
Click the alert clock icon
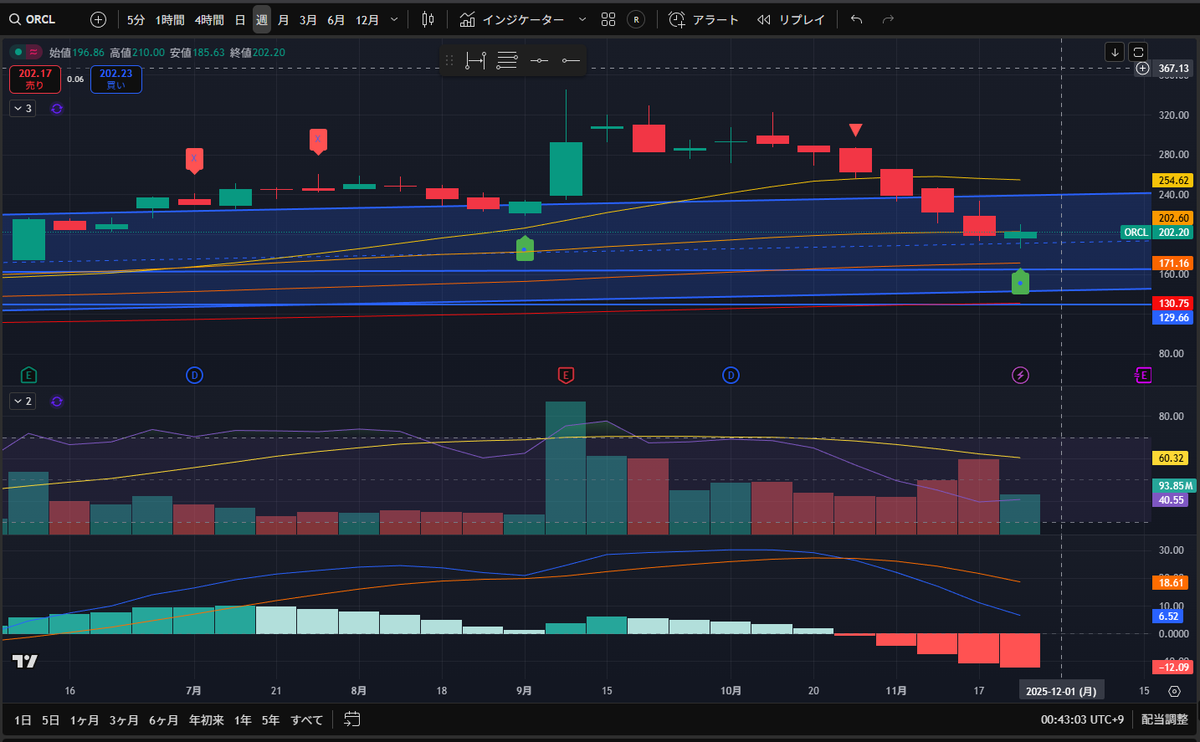(677, 19)
